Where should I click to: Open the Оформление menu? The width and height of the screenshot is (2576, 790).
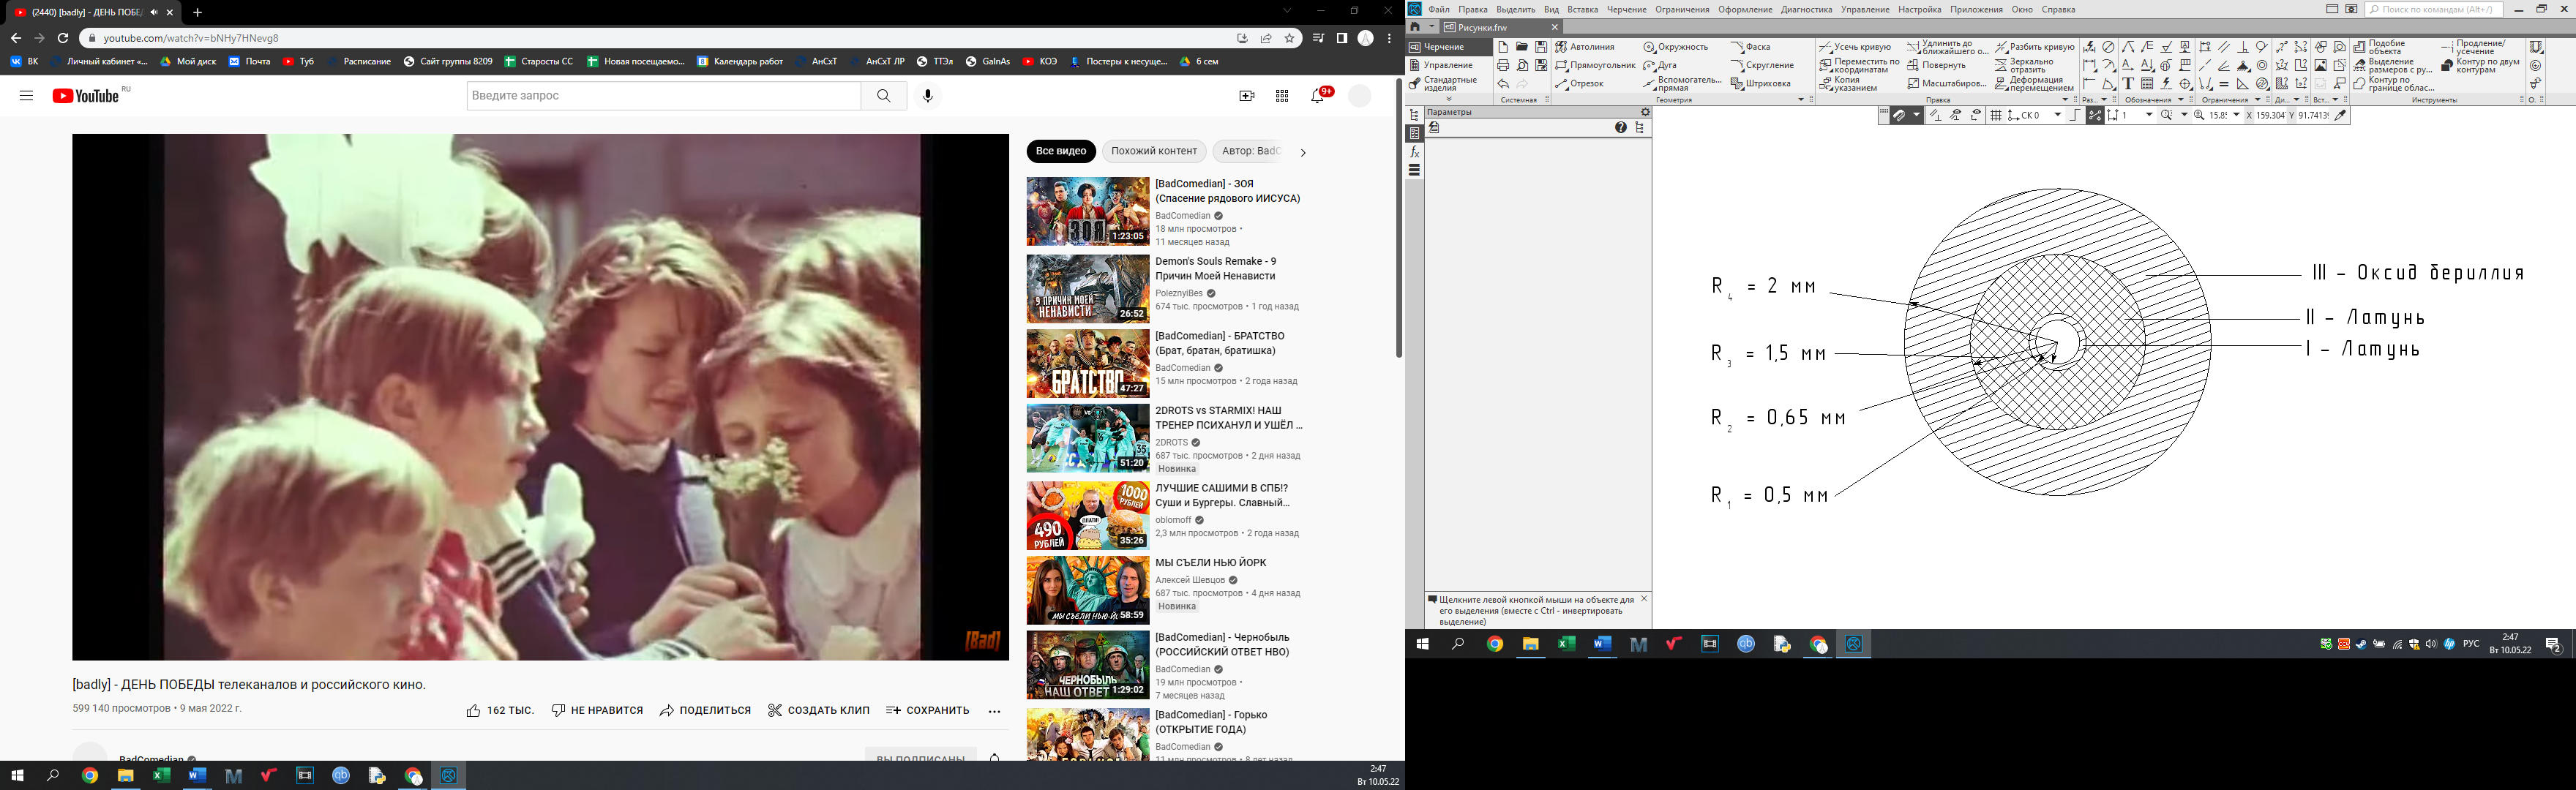pos(1745,9)
